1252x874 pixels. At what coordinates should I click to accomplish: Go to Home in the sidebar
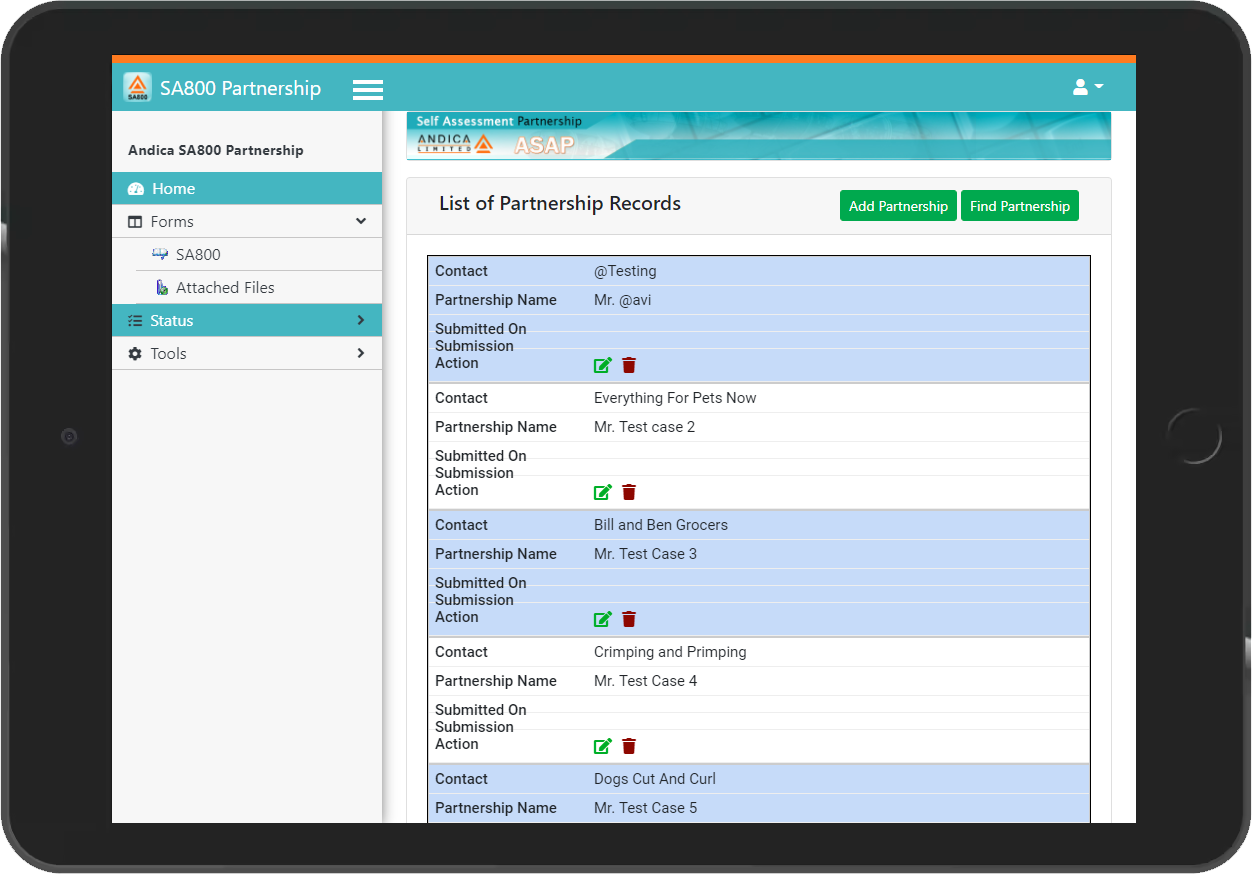[x=173, y=189]
